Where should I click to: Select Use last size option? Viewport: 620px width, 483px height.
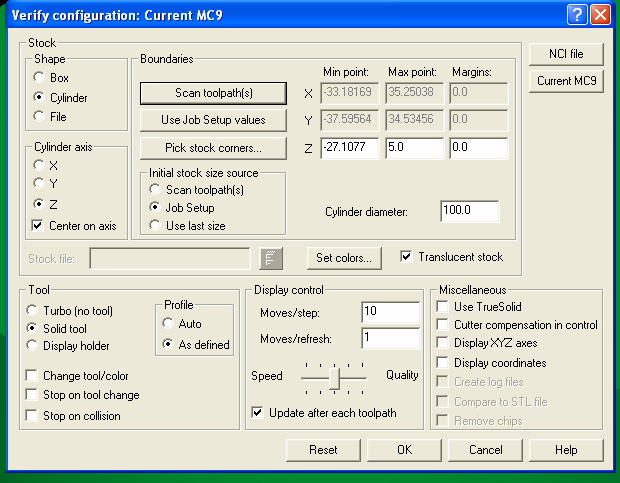[155, 225]
